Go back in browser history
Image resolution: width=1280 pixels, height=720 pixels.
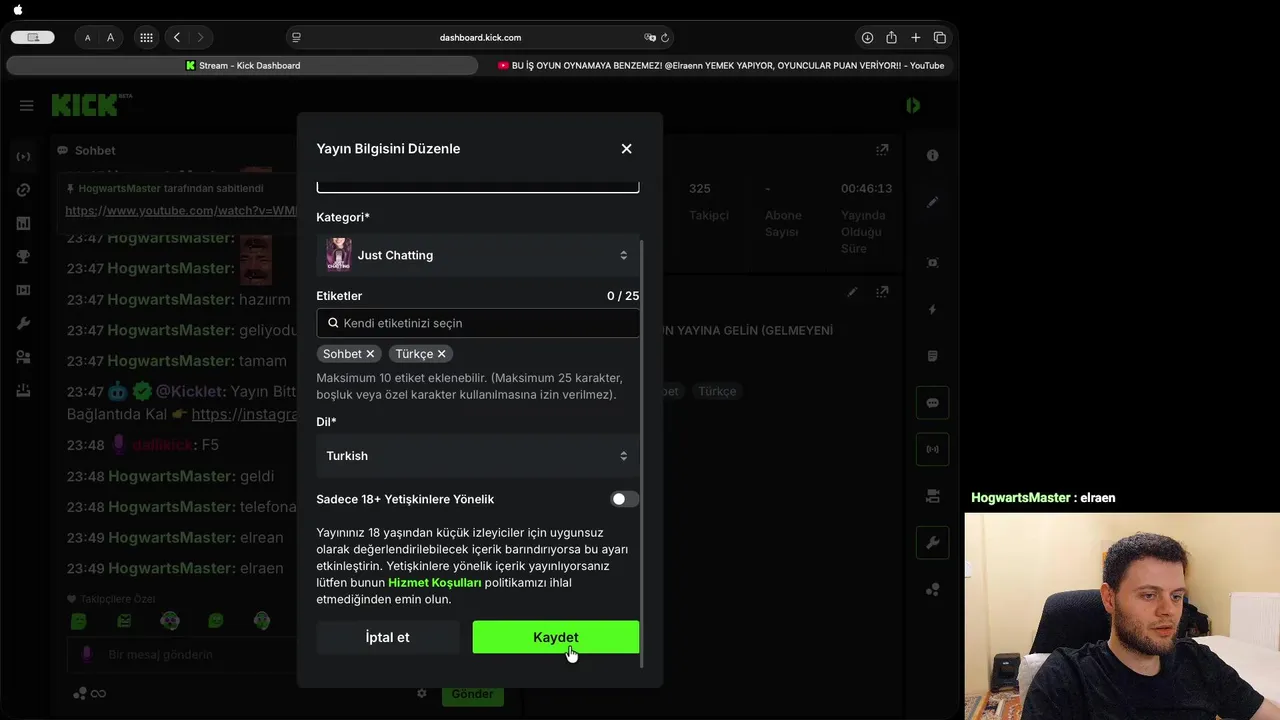coord(177,37)
